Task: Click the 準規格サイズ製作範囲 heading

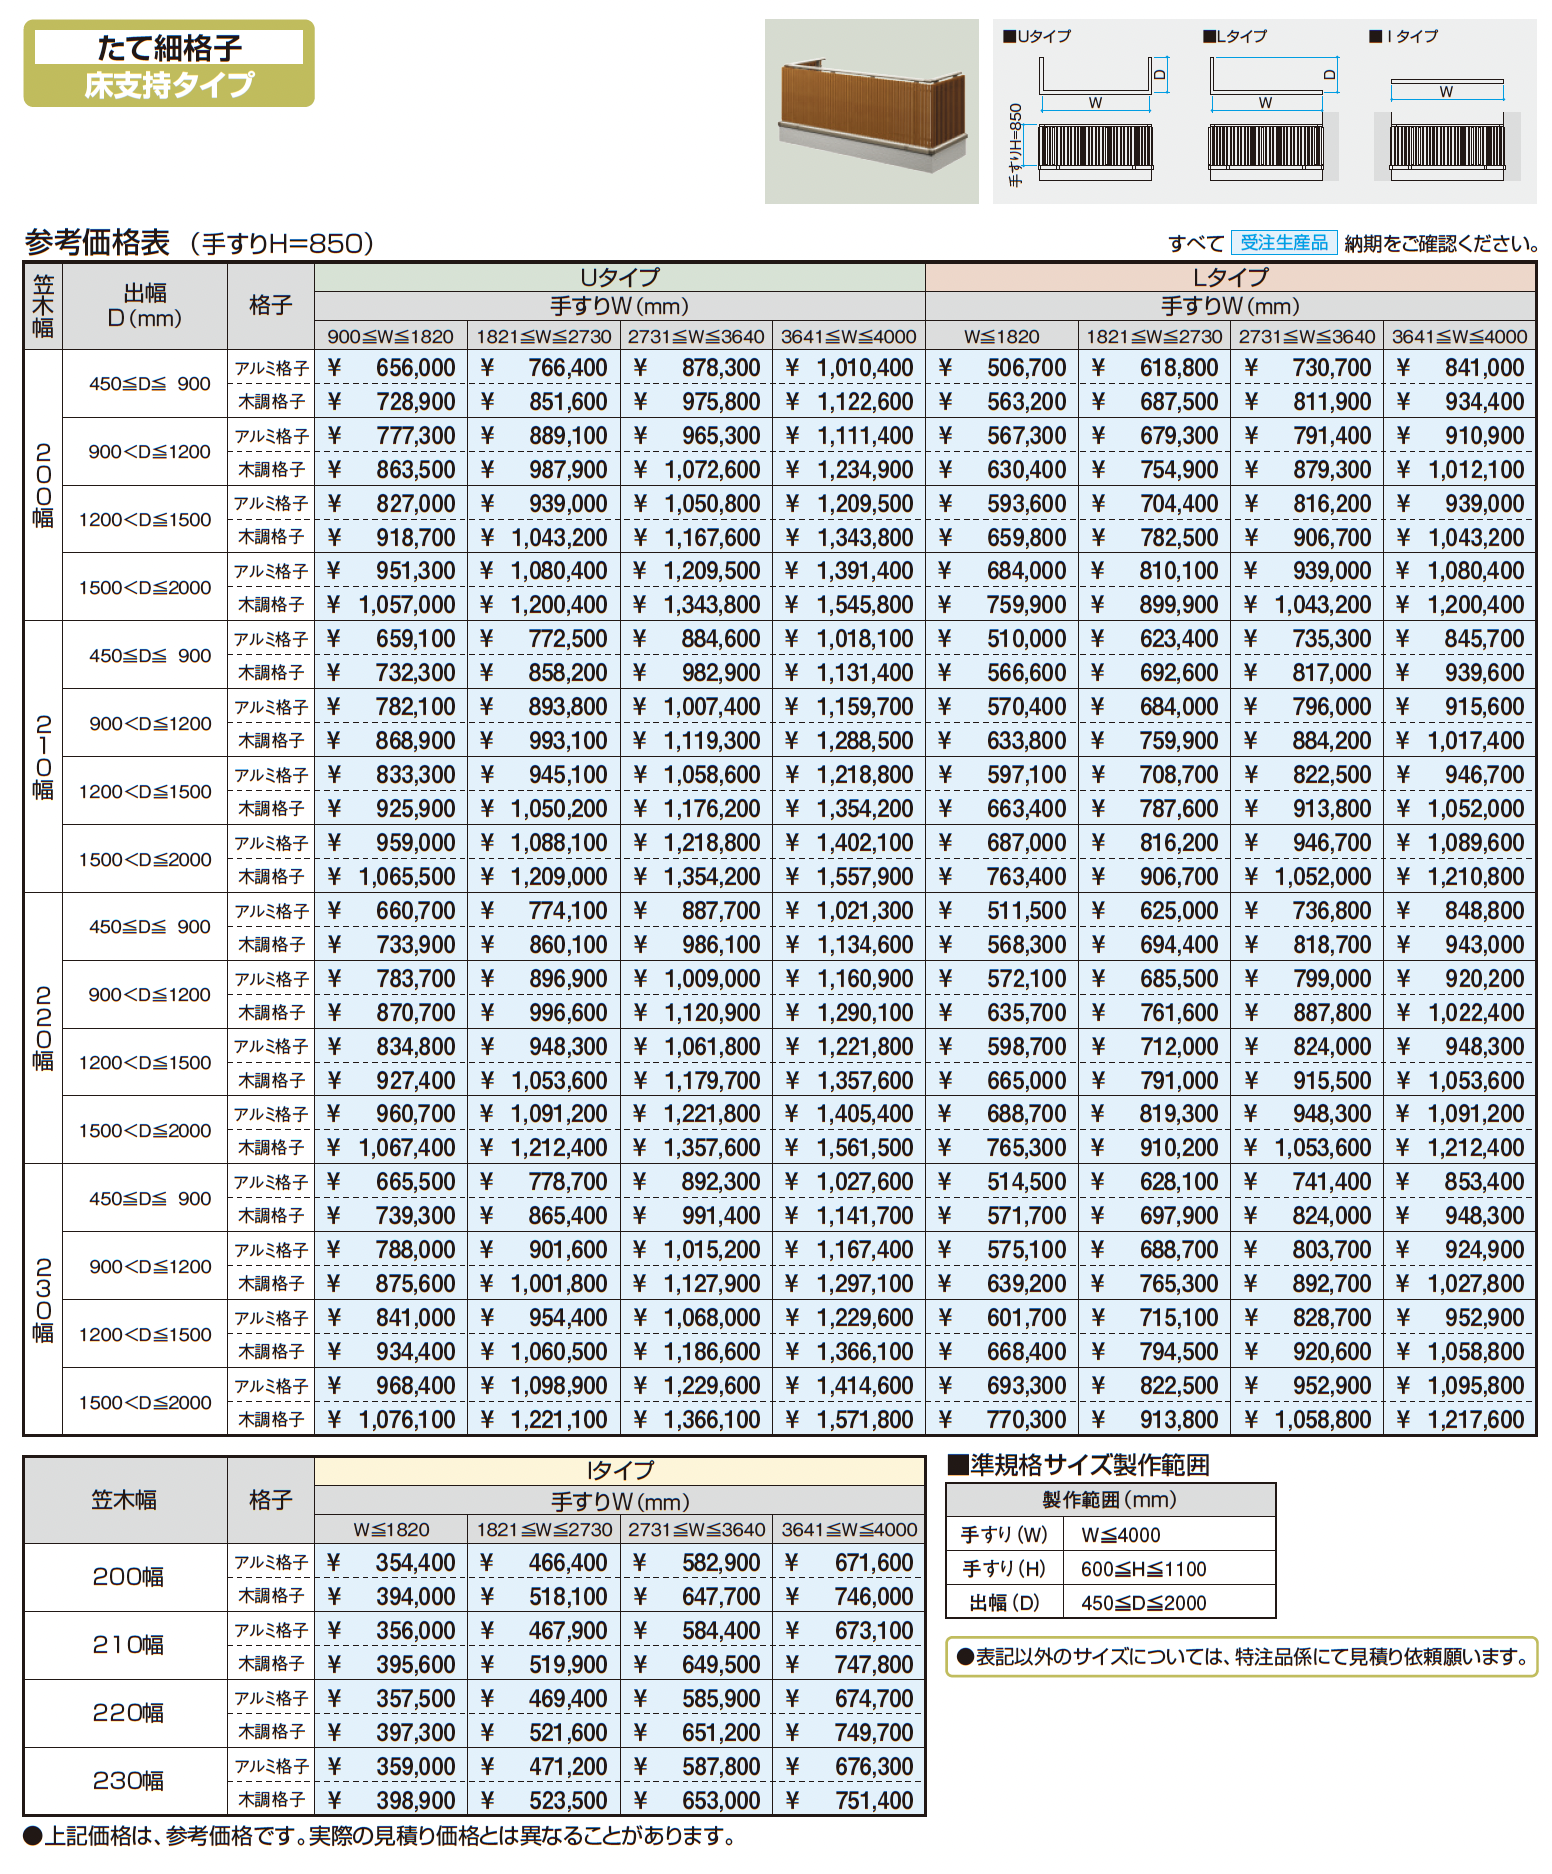Action: [x=1079, y=1466]
